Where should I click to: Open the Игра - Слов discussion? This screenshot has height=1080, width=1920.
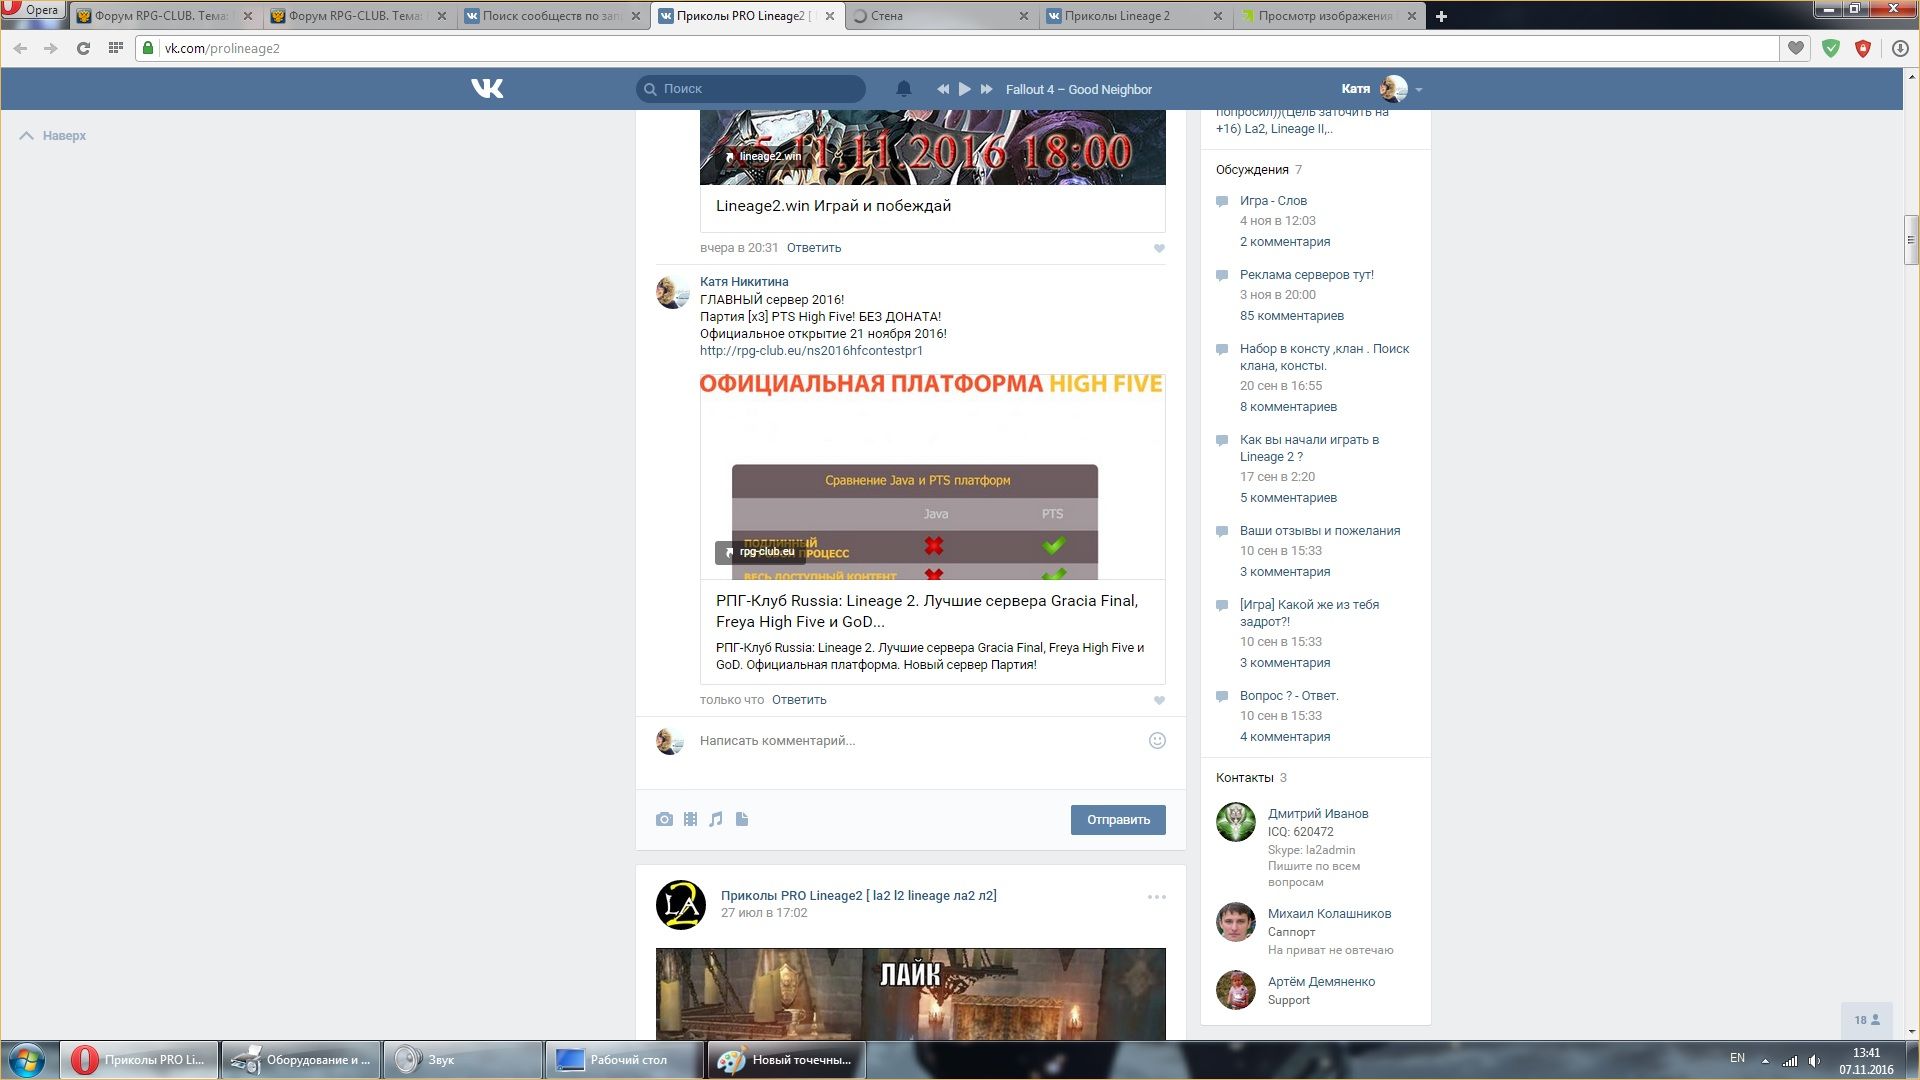click(x=1273, y=201)
